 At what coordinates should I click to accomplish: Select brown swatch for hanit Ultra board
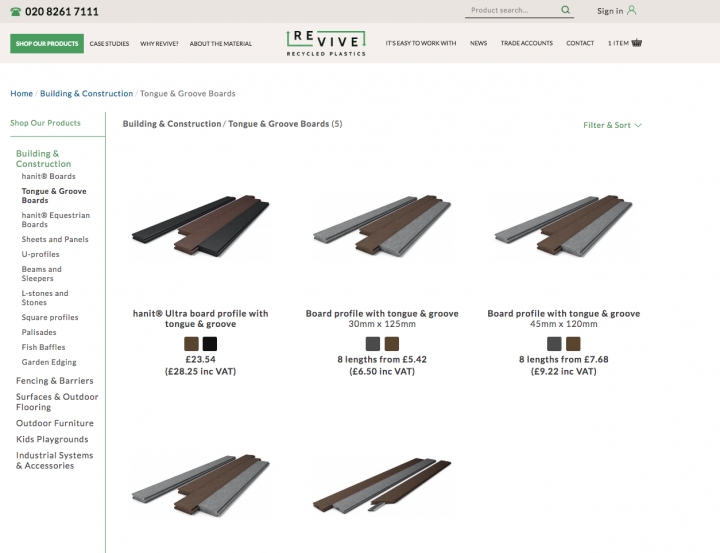[x=192, y=344]
